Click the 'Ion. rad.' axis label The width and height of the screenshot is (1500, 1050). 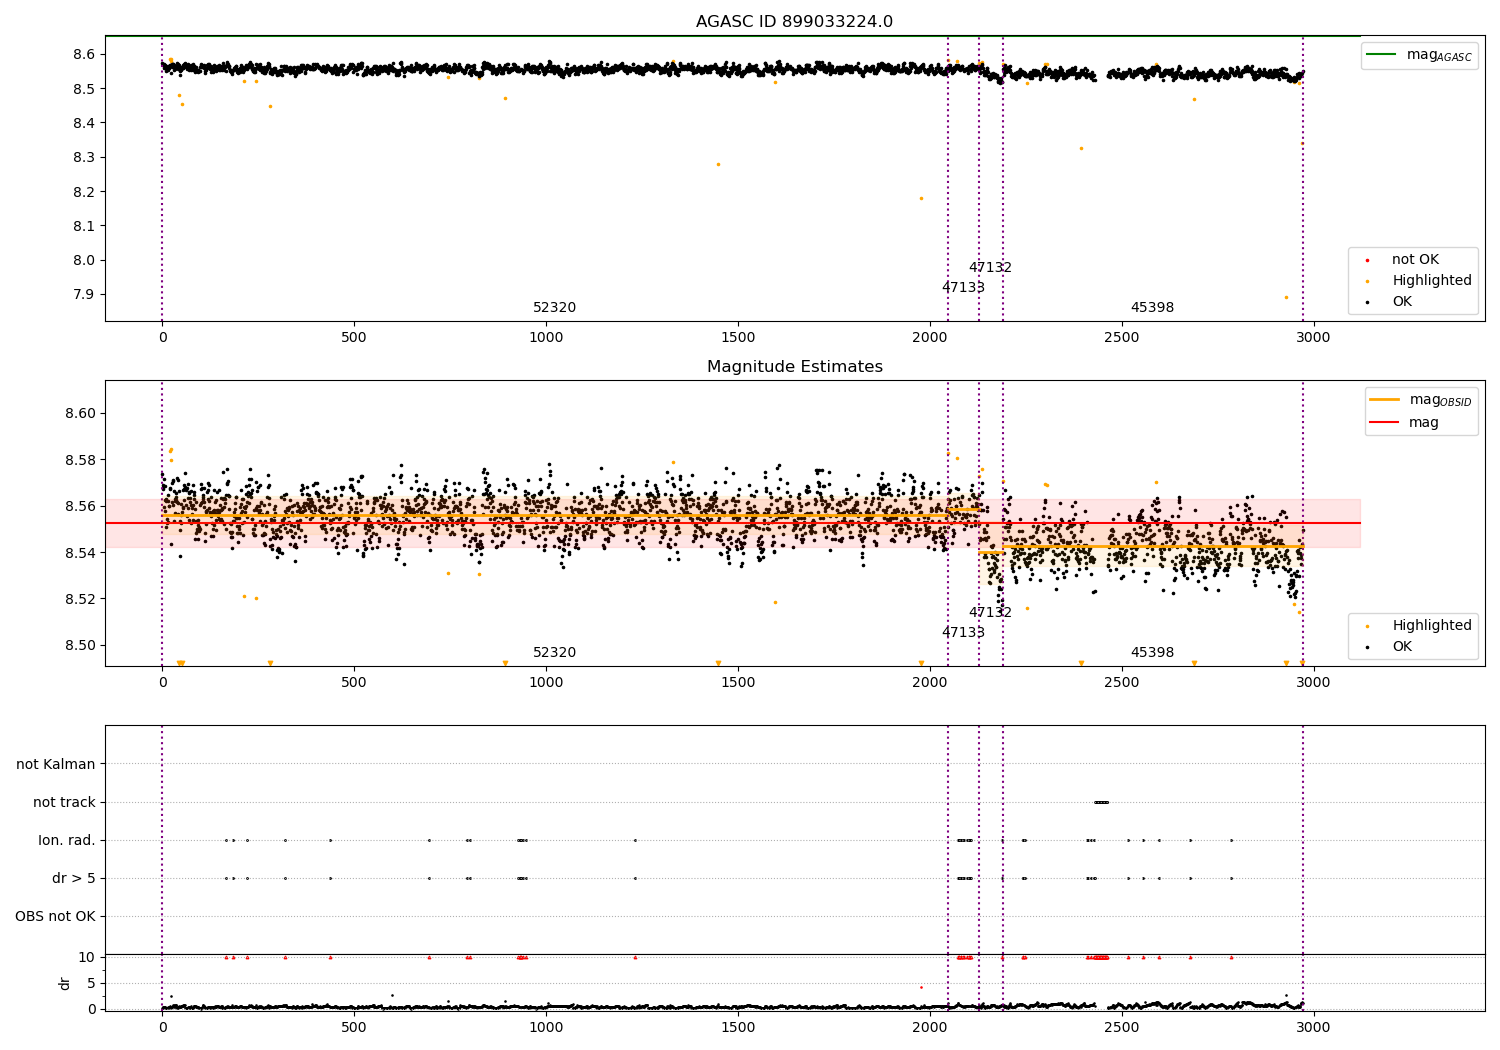67,841
